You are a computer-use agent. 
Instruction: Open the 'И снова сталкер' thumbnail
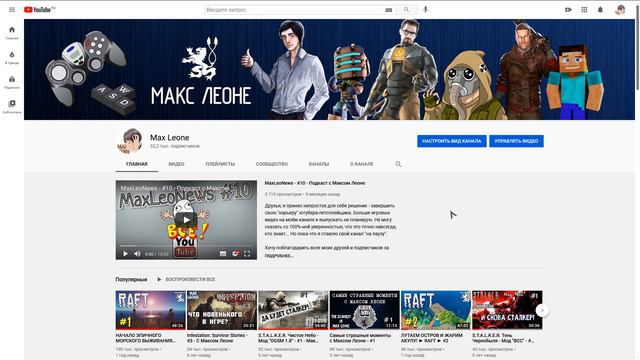click(x=507, y=310)
